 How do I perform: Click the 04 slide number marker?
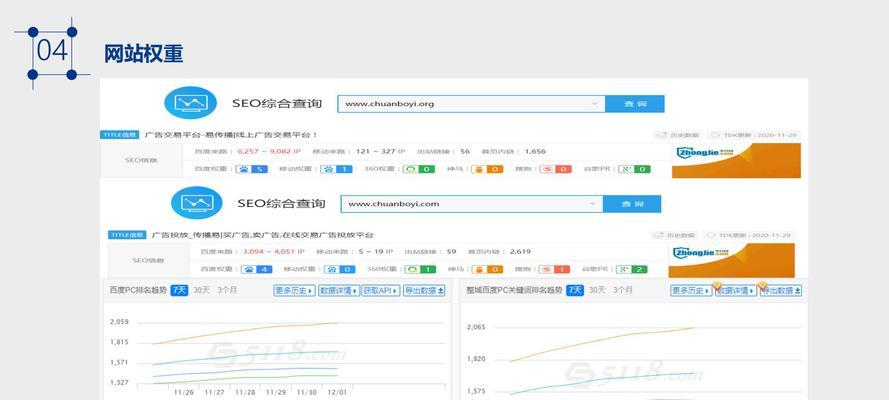[52, 50]
